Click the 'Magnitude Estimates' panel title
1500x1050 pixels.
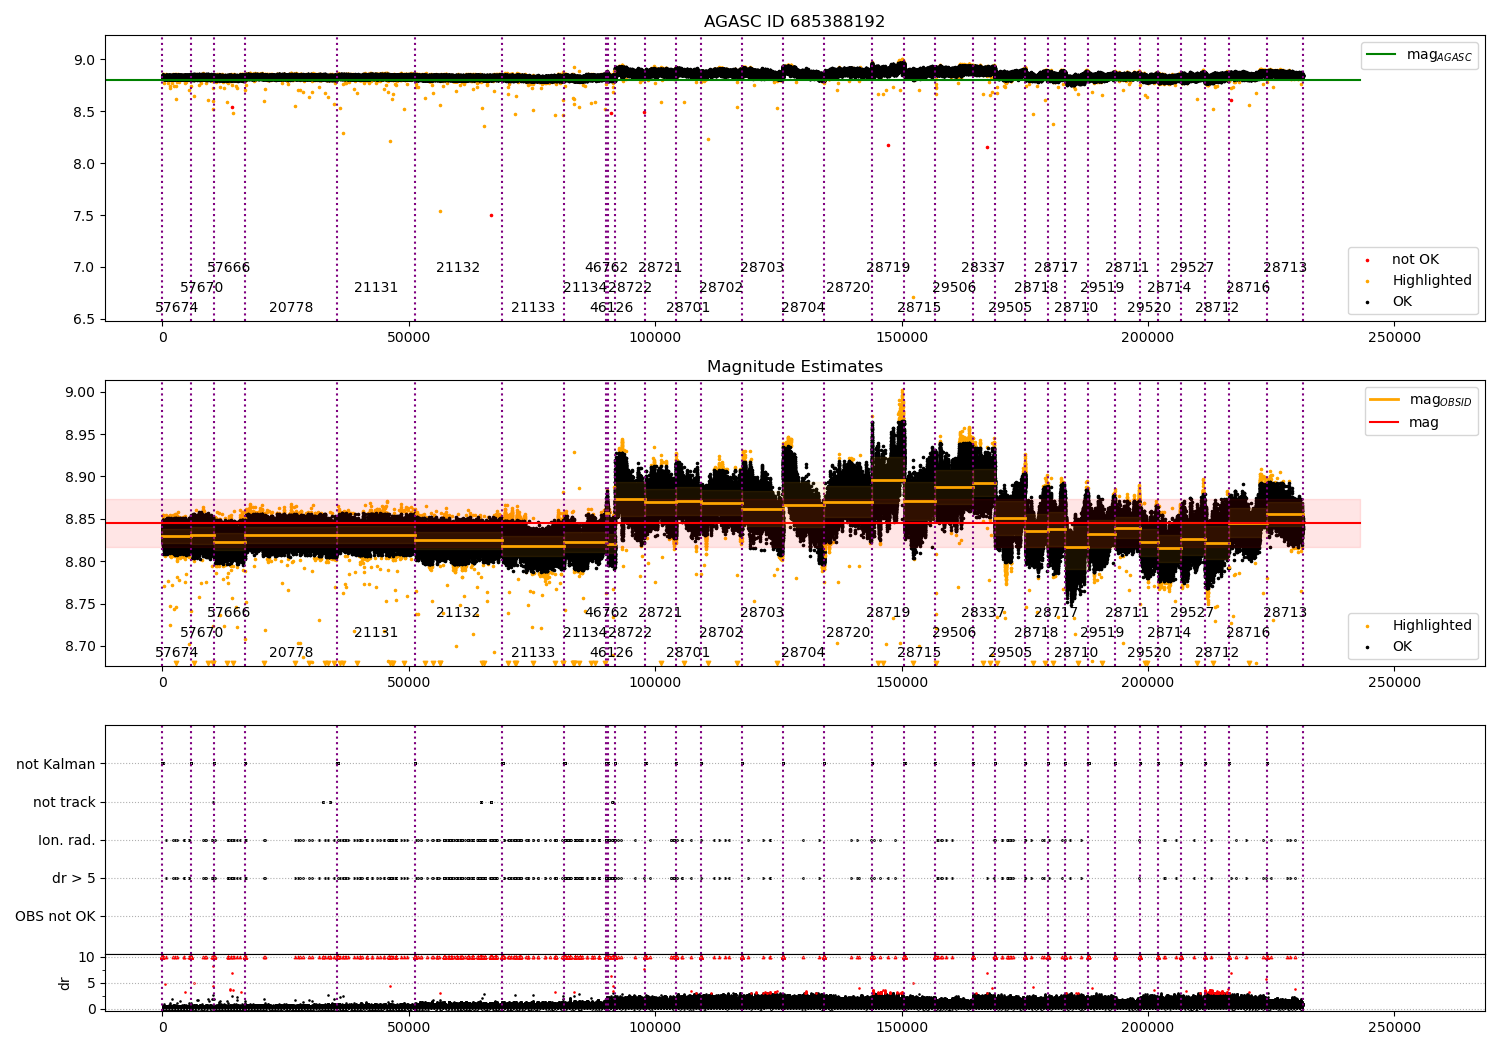[794, 367]
